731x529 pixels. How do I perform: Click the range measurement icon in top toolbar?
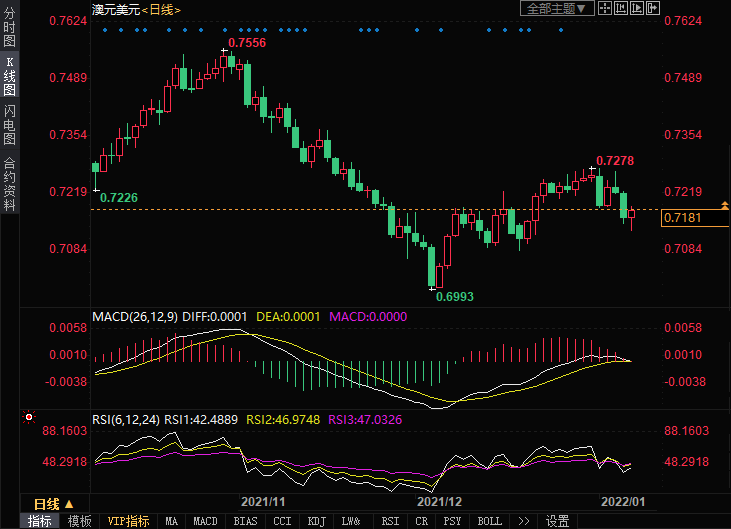[622, 9]
